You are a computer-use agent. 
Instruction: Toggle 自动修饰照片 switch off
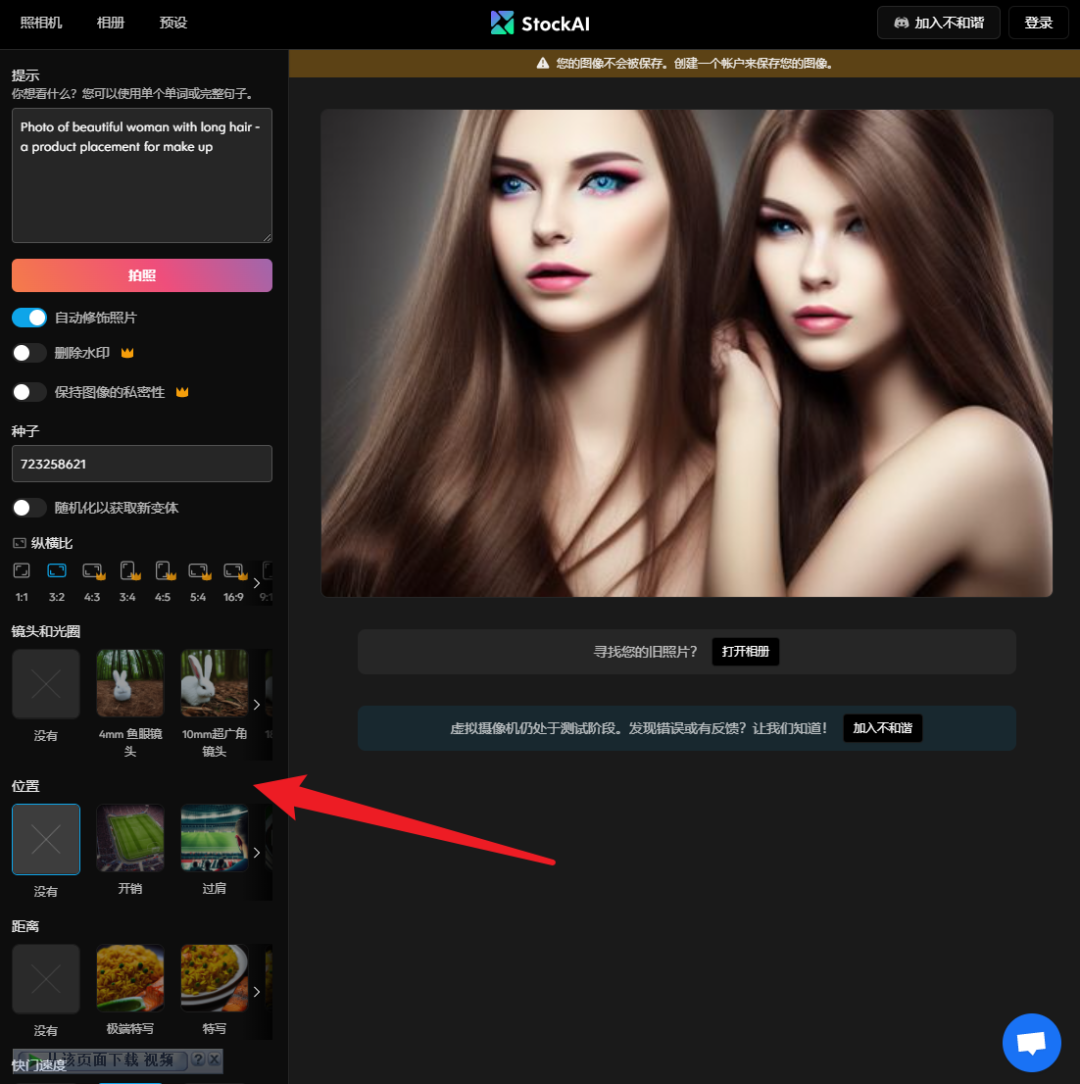(x=29, y=317)
